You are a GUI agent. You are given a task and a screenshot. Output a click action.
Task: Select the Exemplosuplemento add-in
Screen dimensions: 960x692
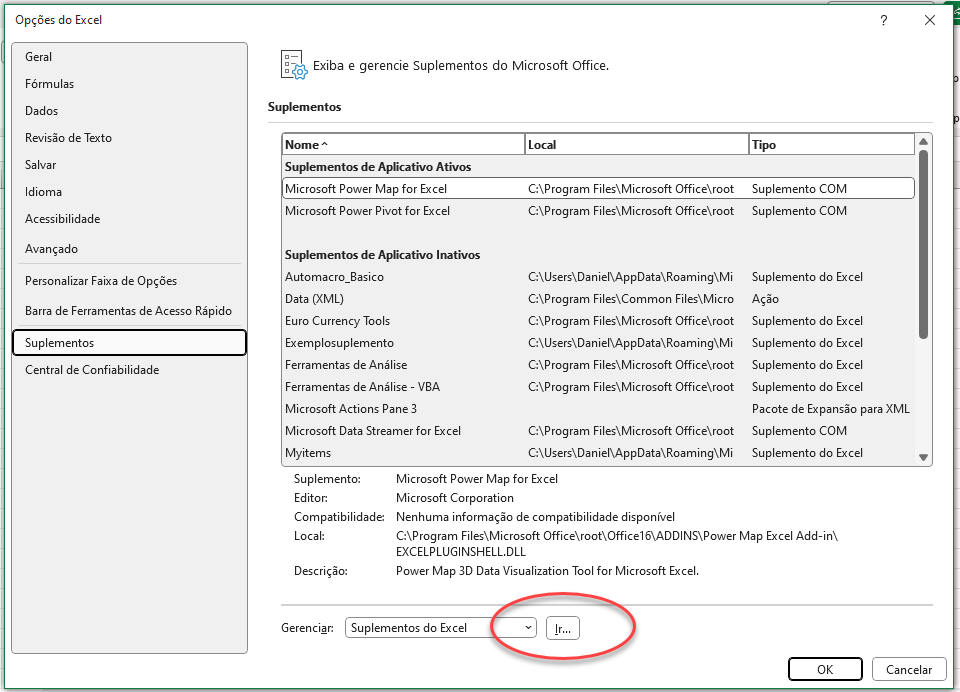click(x=598, y=343)
